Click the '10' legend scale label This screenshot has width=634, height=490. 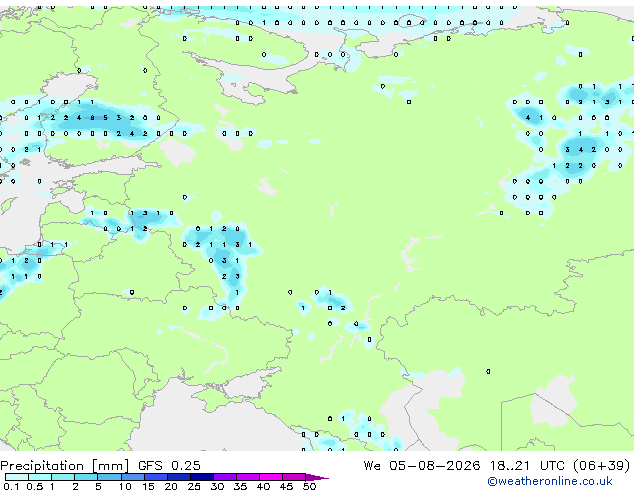125,486
